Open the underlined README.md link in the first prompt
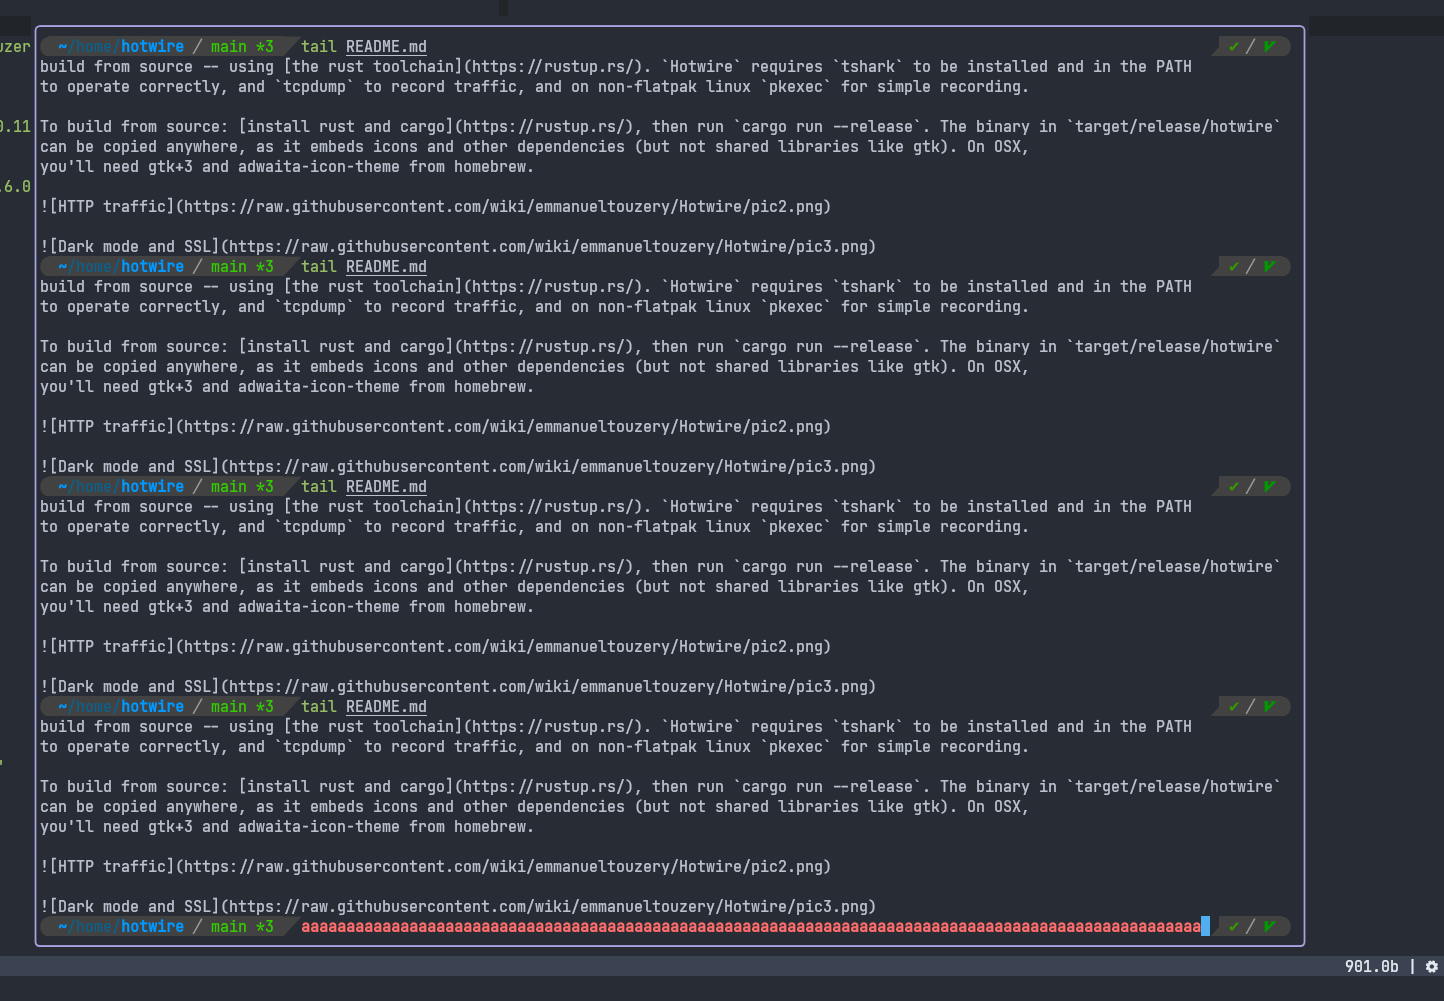This screenshot has height=1001, width=1444. click(386, 45)
